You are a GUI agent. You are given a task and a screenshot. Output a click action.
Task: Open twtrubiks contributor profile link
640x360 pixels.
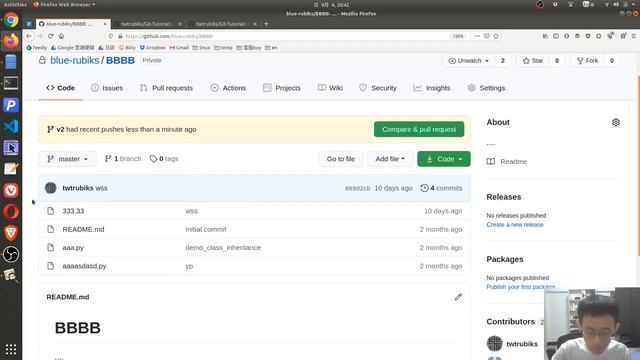click(x=522, y=344)
